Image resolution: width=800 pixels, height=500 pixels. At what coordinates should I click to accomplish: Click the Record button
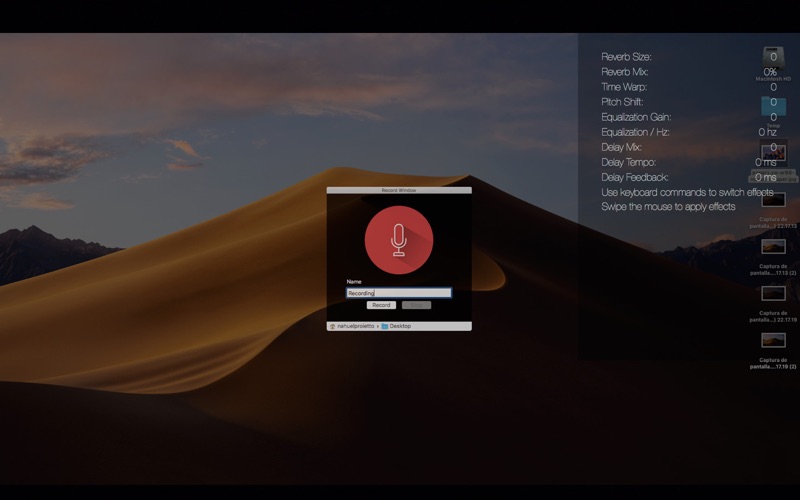(x=381, y=305)
